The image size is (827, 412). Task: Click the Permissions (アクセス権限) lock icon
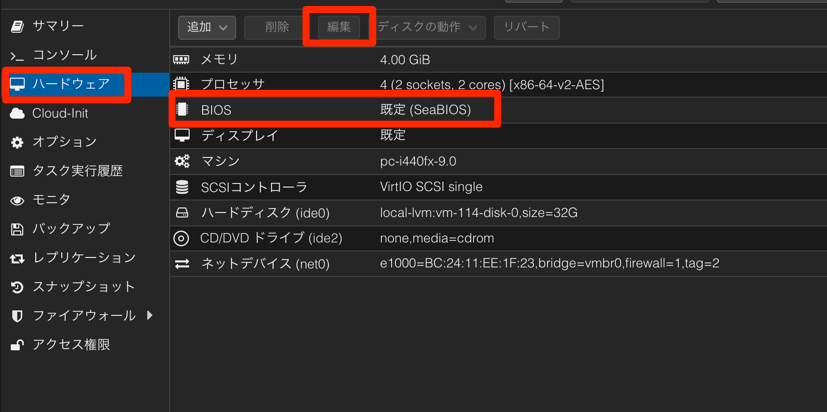click(17, 345)
